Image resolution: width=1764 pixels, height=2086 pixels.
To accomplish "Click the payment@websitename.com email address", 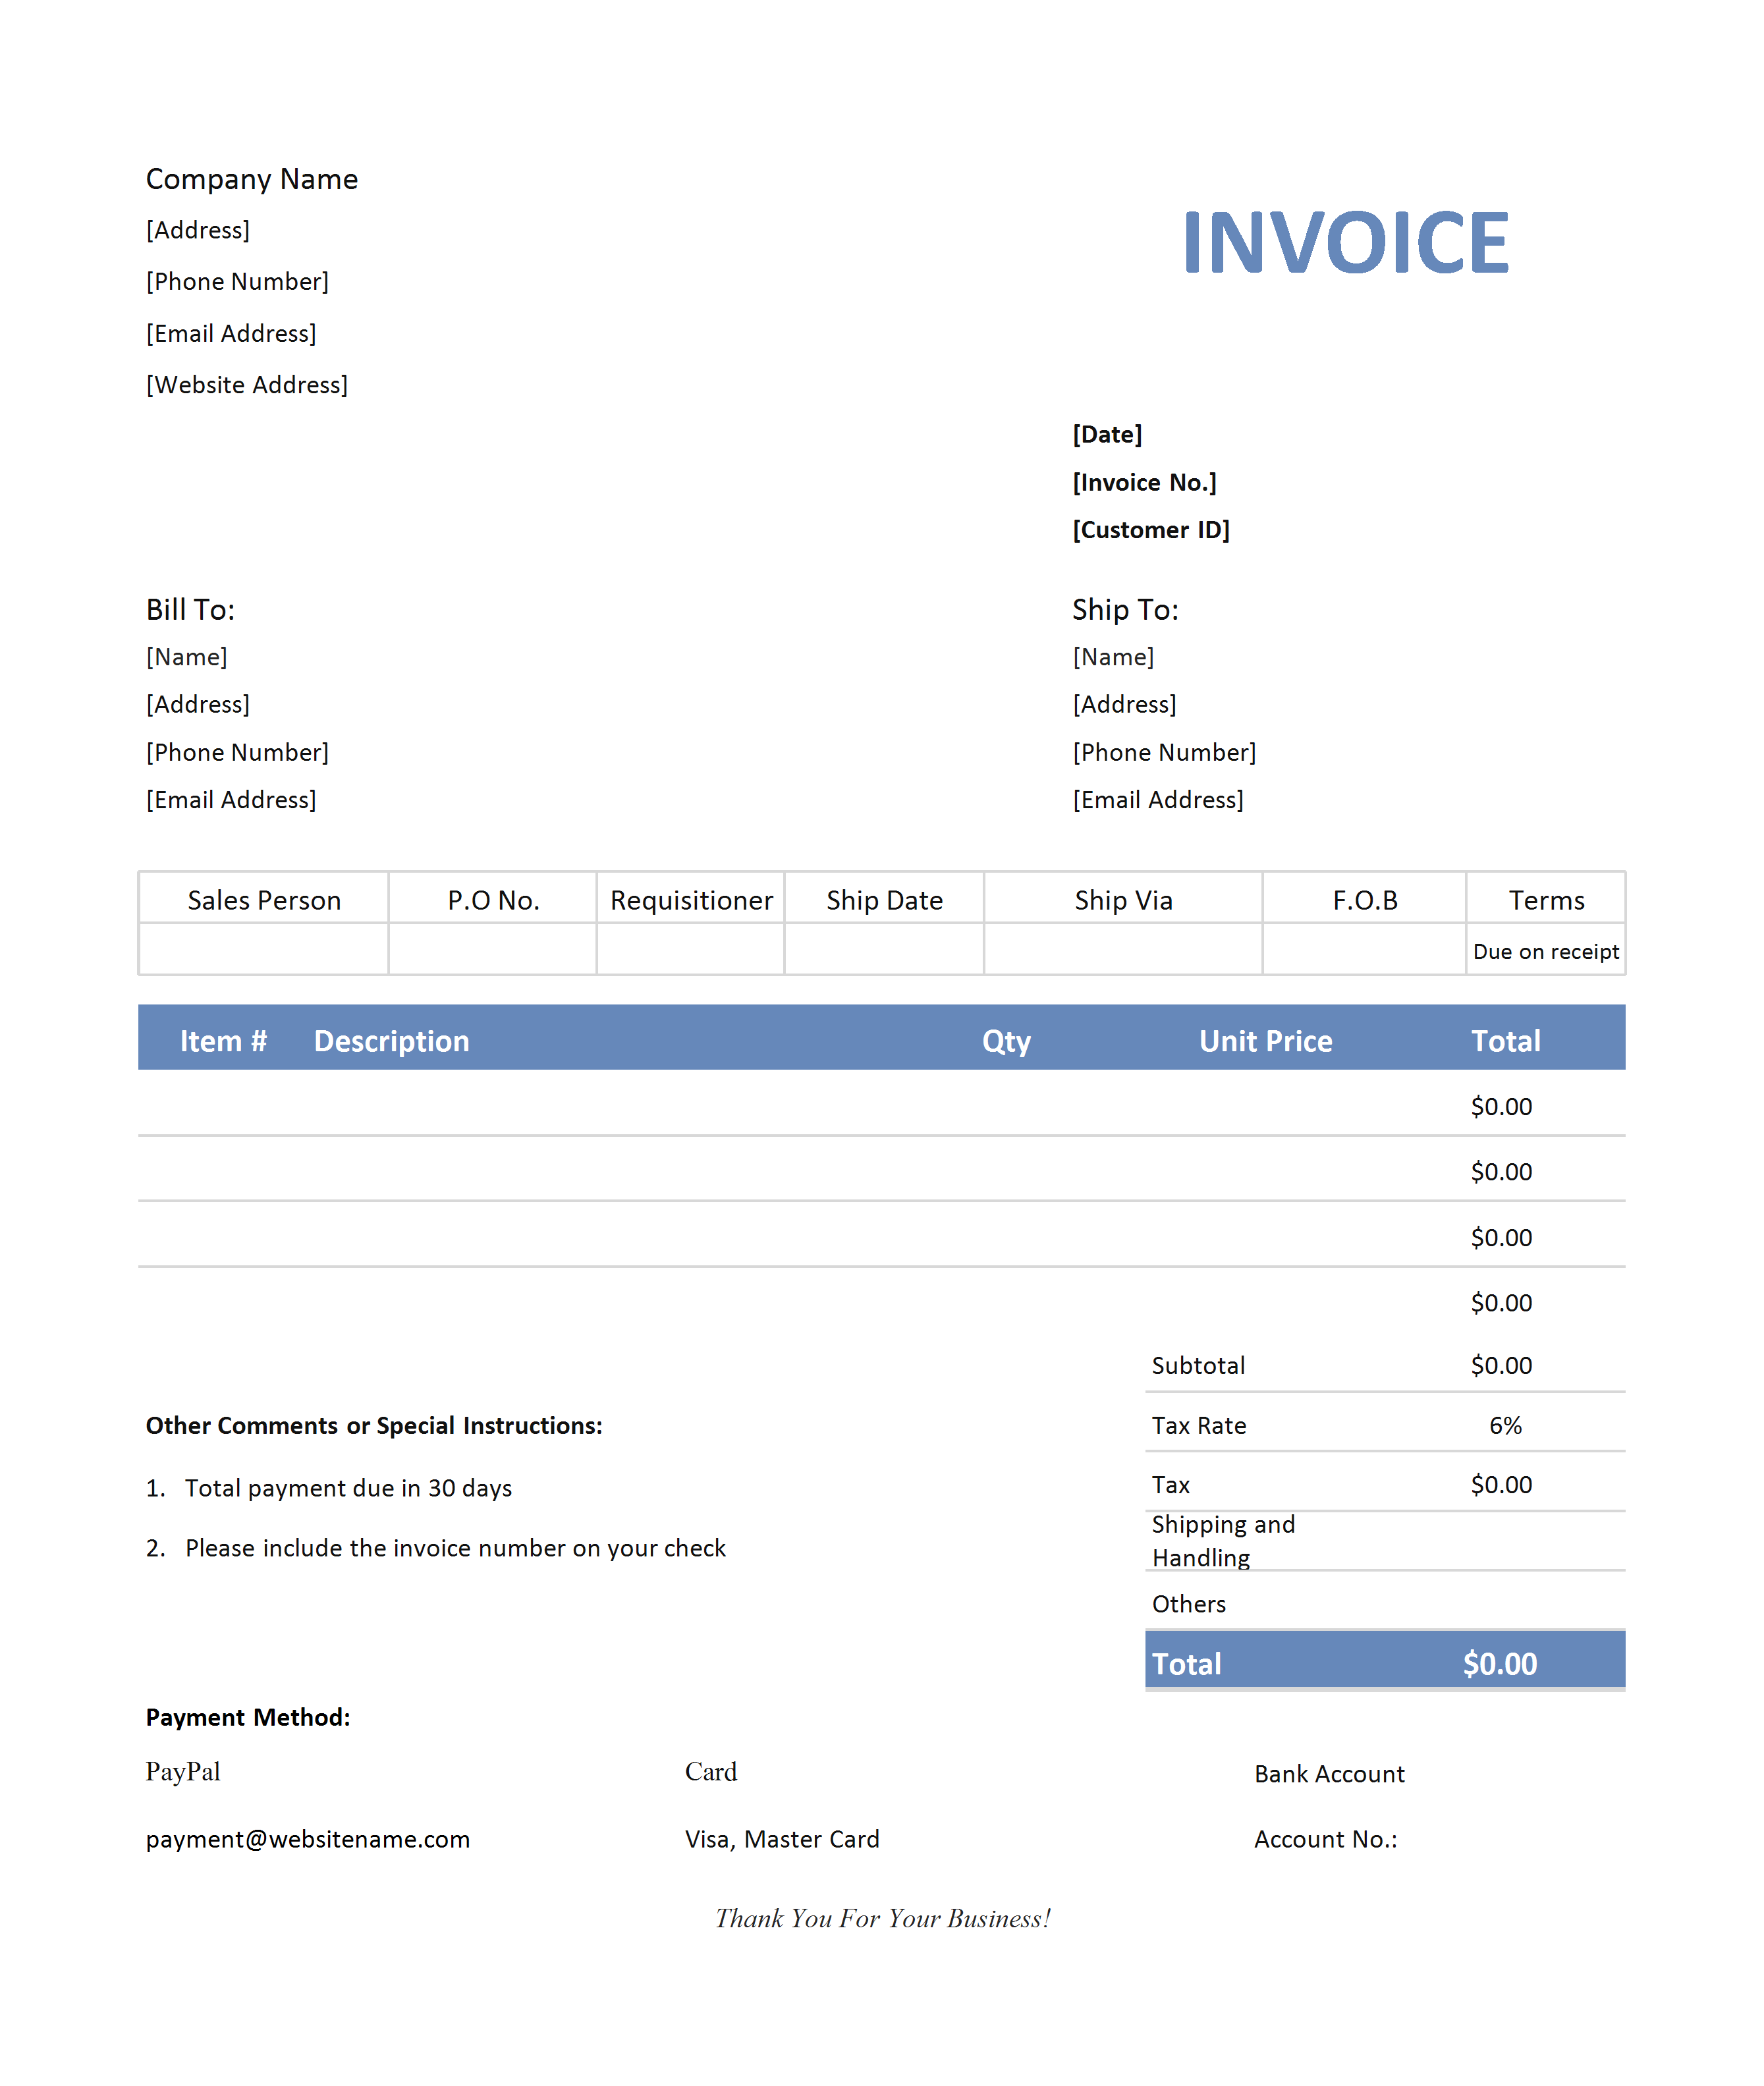I will pos(308,1840).
